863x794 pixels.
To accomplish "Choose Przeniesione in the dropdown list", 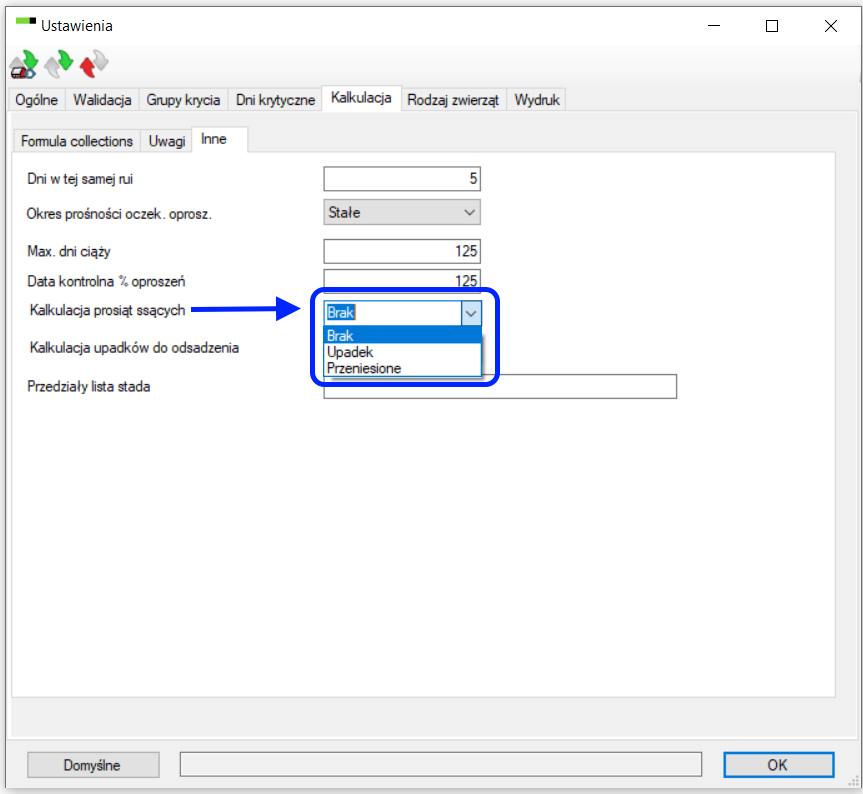I will click(402, 368).
